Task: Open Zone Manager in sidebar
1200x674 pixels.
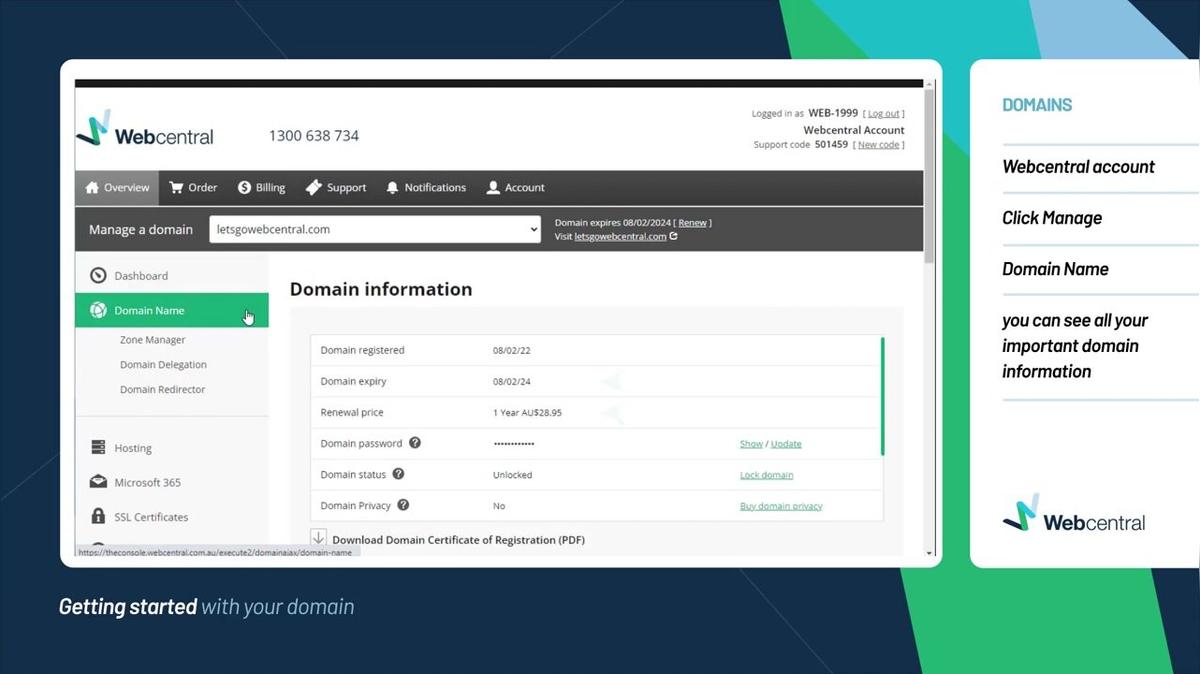Action: (x=153, y=340)
